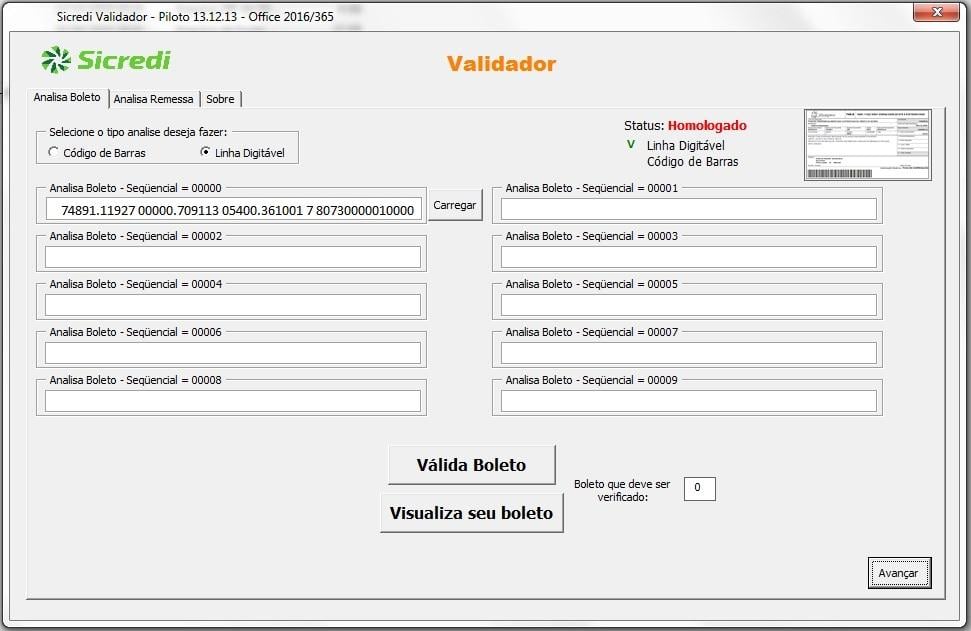Click the Carregar button
Image resolution: width=971 pixels, height=631 pixels.
(x=455, y=205)
